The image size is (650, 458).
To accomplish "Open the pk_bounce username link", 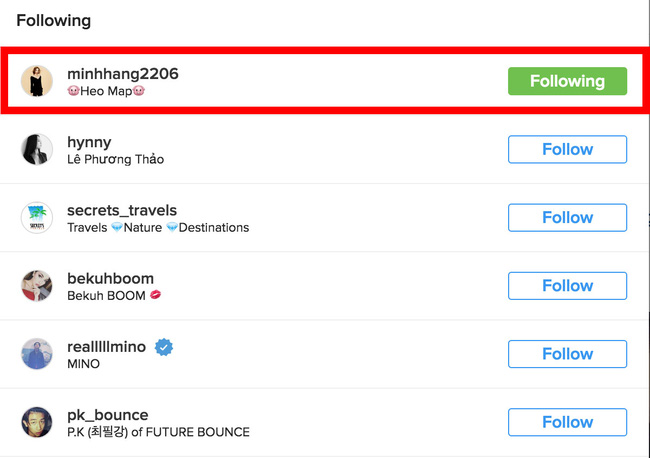I will pyautogui.click(x=108, y=415).
